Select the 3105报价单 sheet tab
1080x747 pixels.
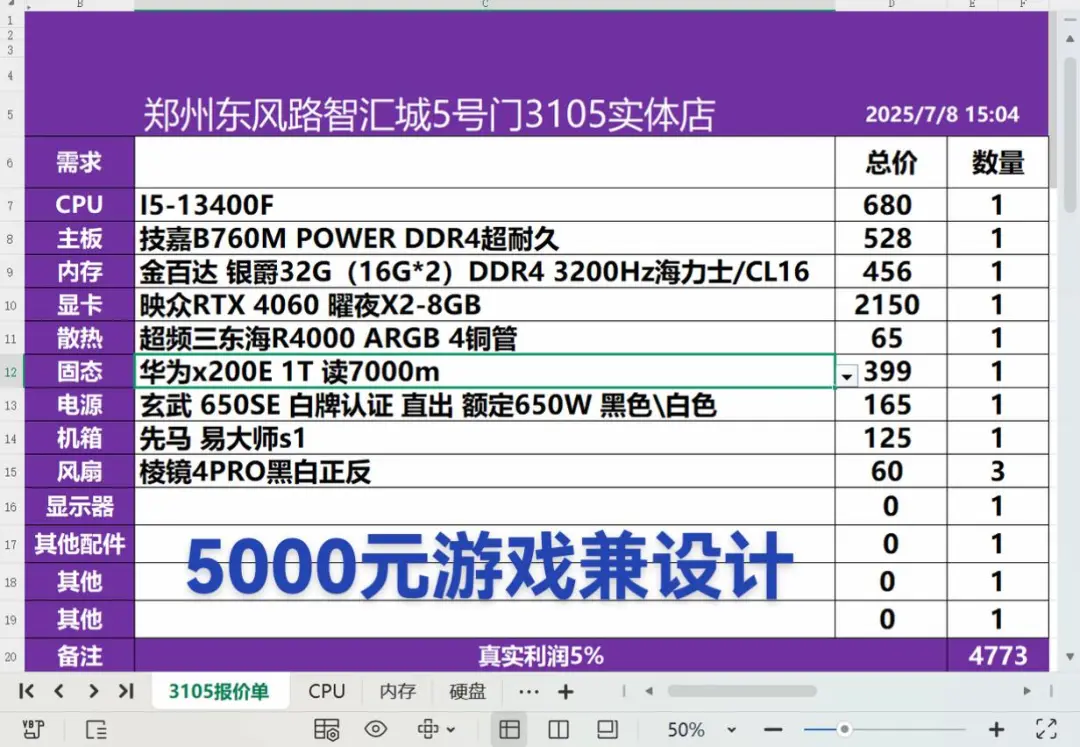coord(219,691)
